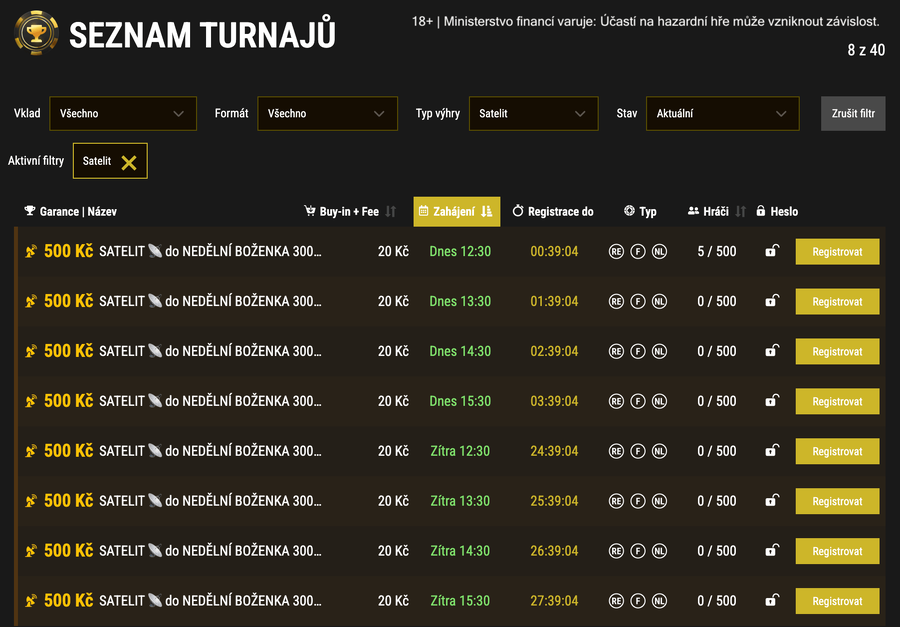This screenshot has width=900, height=627.
Task: Click F type icon in Dnes 13:30 row
Action: [638, 302]
